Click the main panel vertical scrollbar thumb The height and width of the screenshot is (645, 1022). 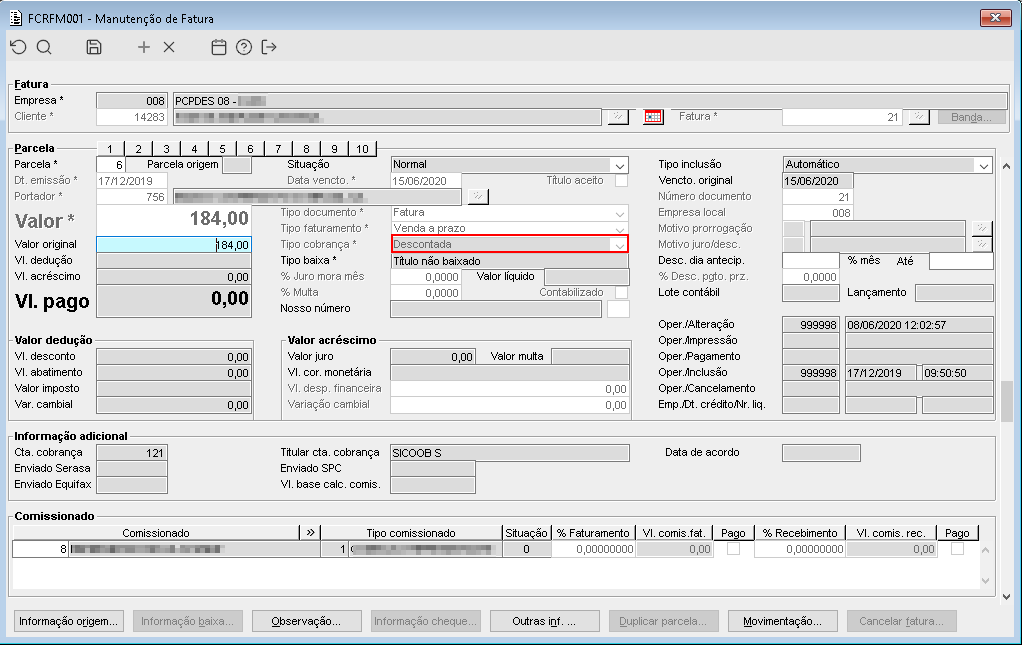[x=1007, y=401]
